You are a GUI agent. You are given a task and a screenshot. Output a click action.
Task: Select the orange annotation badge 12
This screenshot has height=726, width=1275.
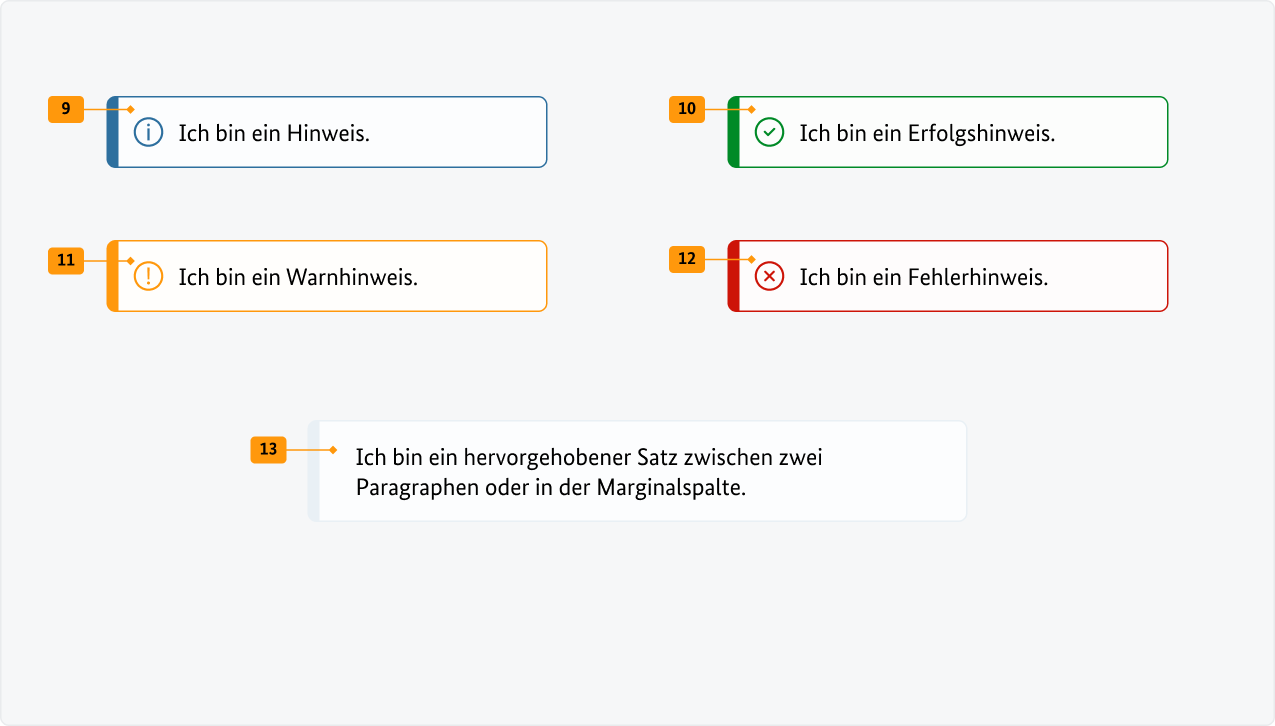click(687, 260)
